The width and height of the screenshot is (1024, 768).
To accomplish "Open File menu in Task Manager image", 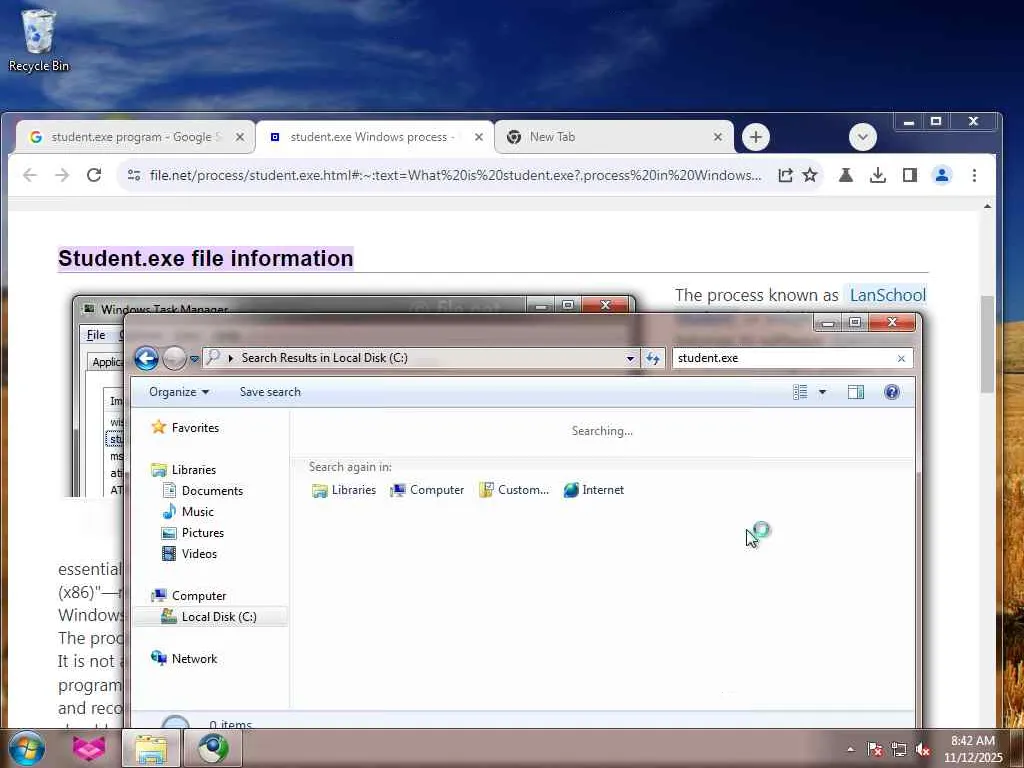I will tap(96, 335).
